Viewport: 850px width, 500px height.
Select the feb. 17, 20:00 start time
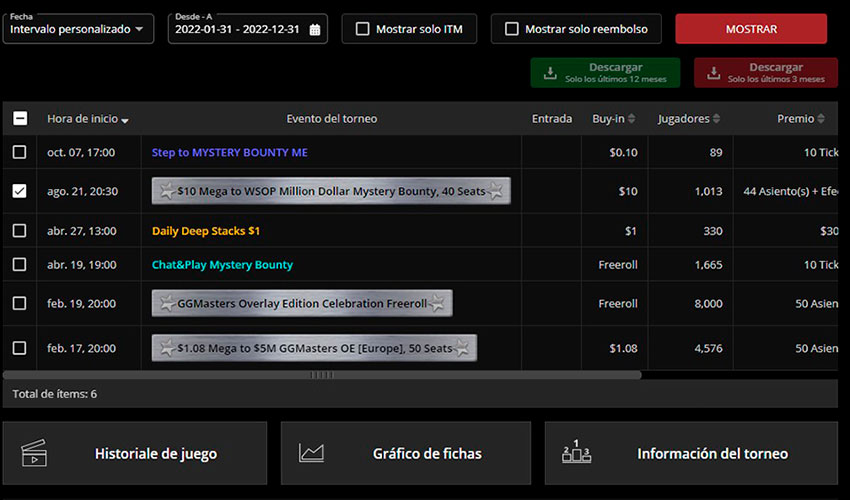click(x=81, y=348)
